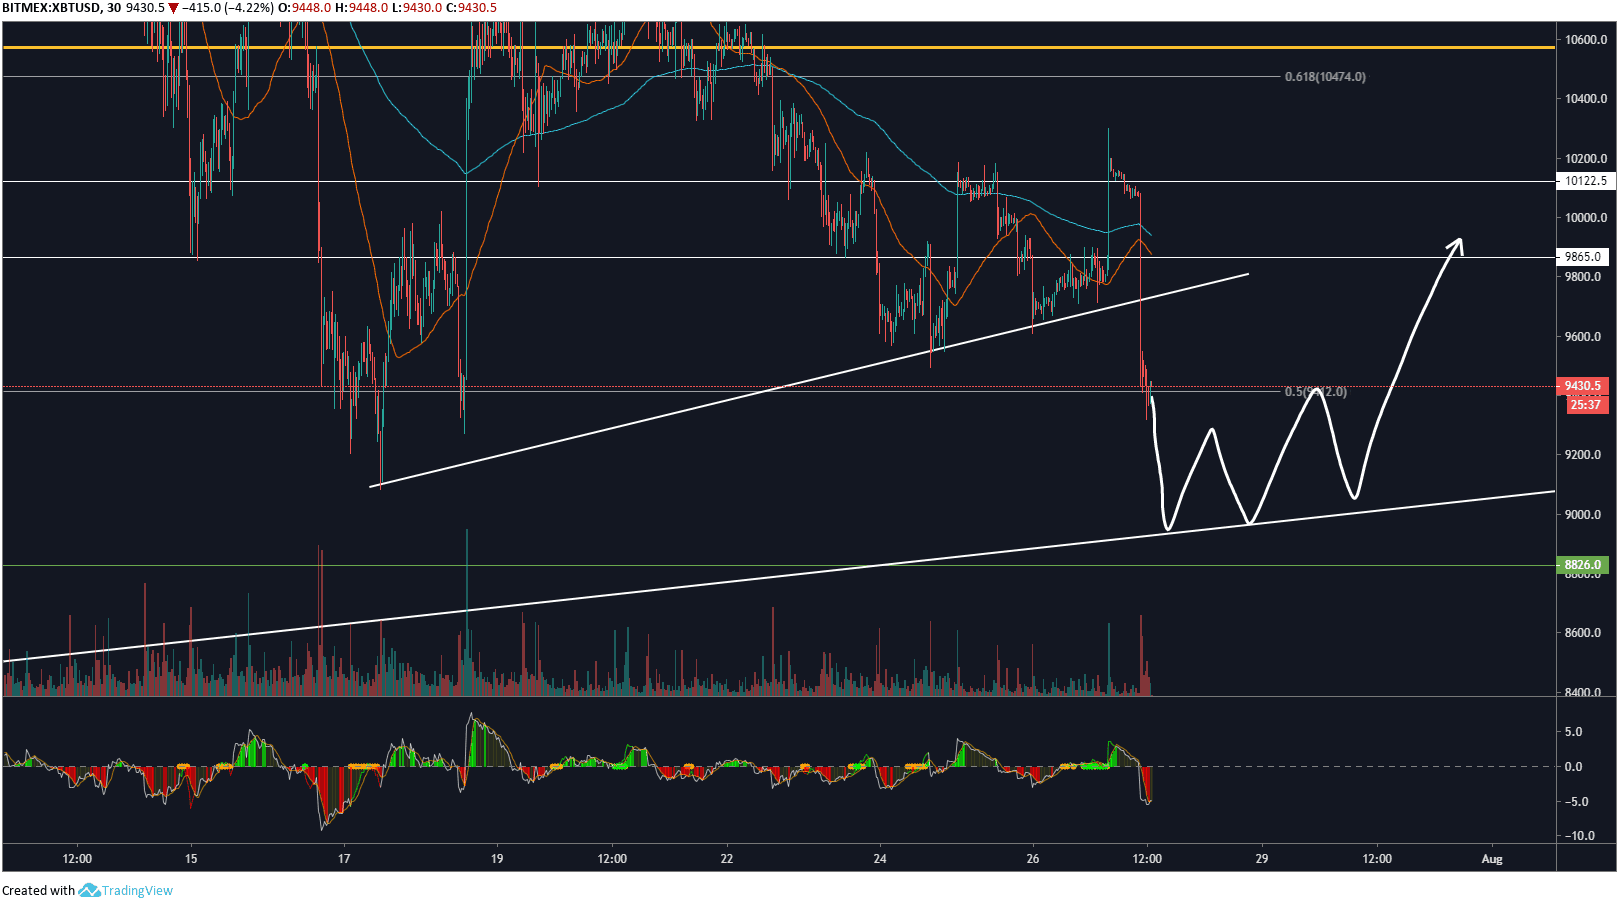The width and height of the screenshot is (1620, 904).
Task: Click the 15 date on time axis
Action: [191, 858]
